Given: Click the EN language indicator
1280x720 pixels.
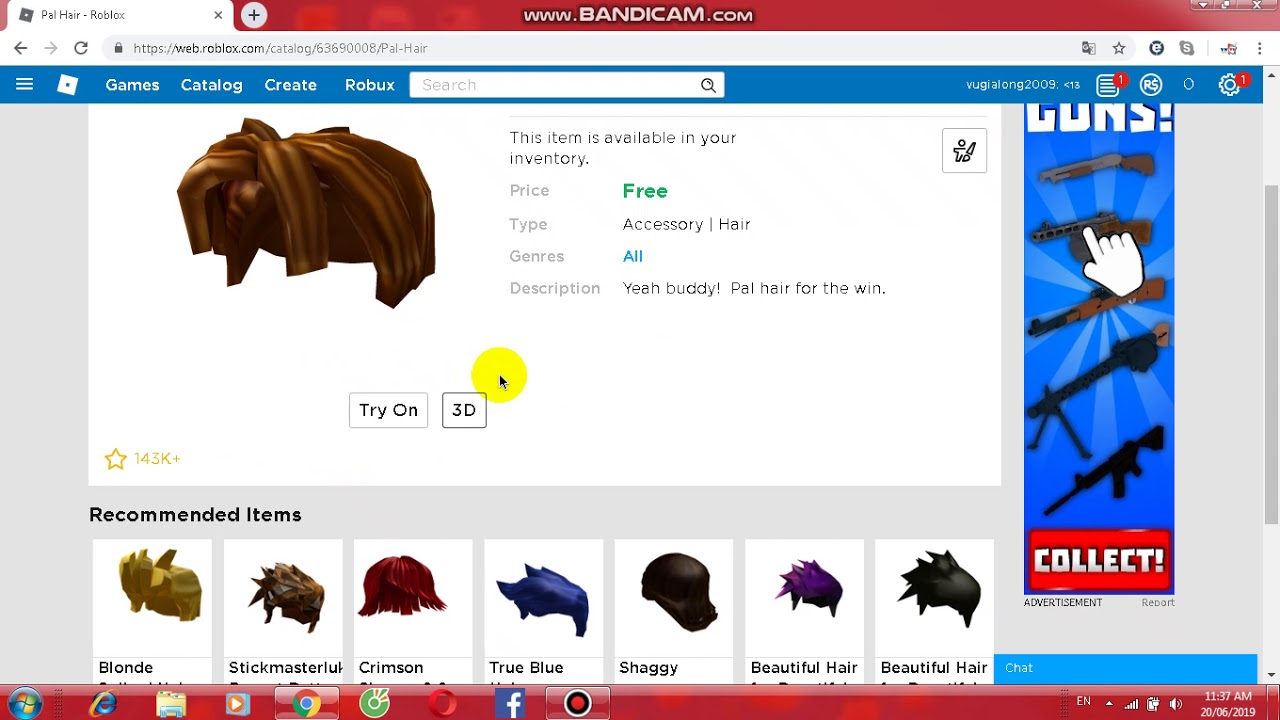Looking at the screenshot, I should coord(1083,702).
